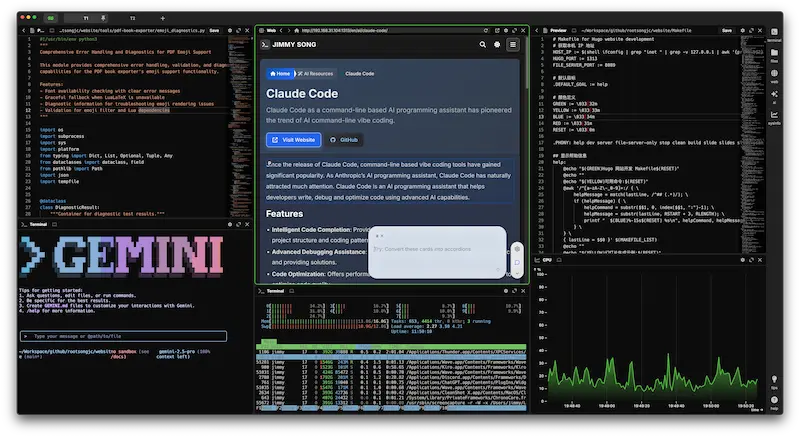Click the CPU label in graph block header
This screenshot has width=800, height=437.
pyautogui.click(x=547, y=260)
